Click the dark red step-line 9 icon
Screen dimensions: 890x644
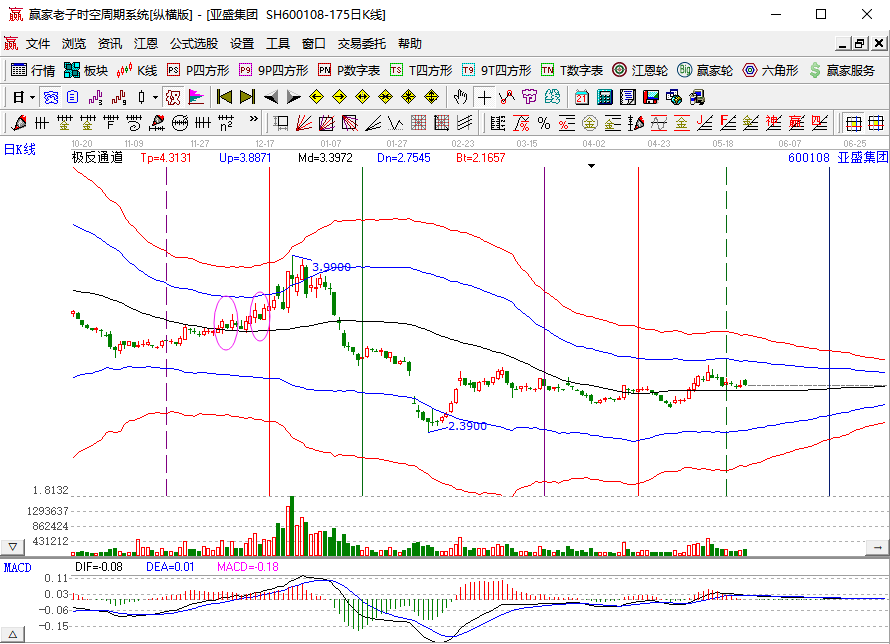pyautogui.click(x=119, y=98)
